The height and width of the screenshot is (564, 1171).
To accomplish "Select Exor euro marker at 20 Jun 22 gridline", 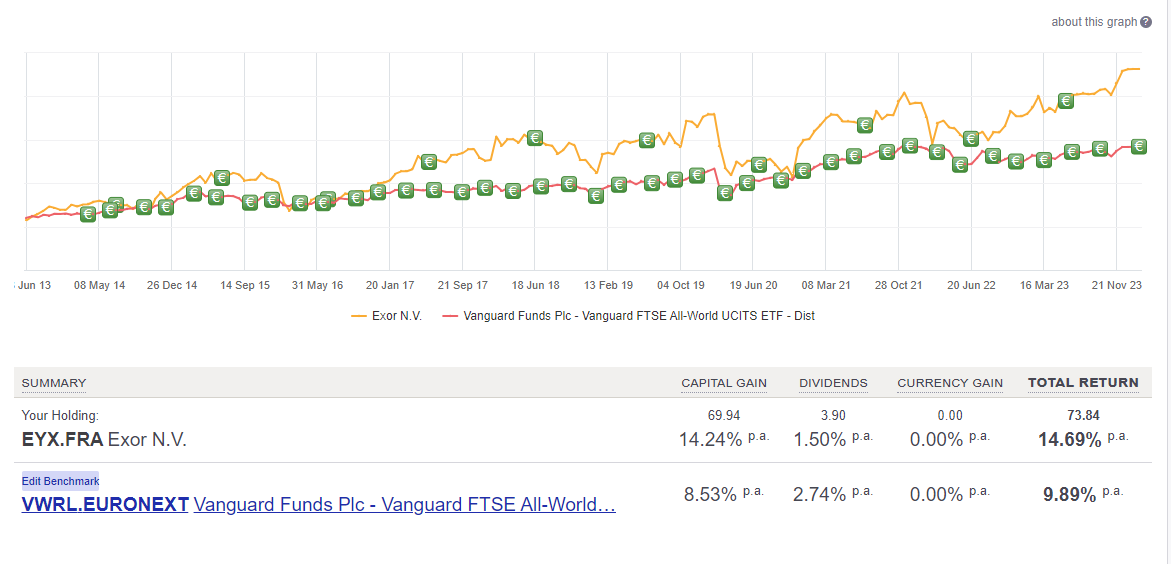I will (x=971, y=138).
